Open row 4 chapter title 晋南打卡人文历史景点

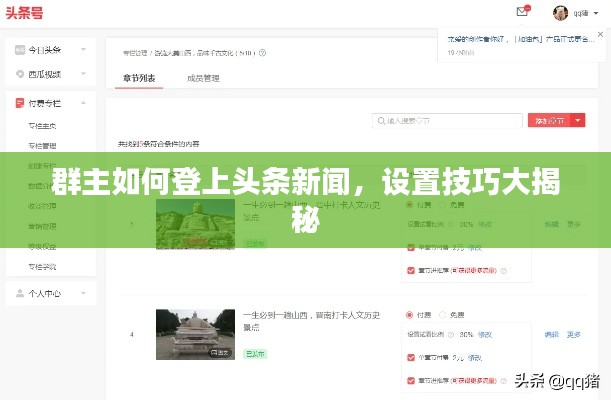(311, 321)
